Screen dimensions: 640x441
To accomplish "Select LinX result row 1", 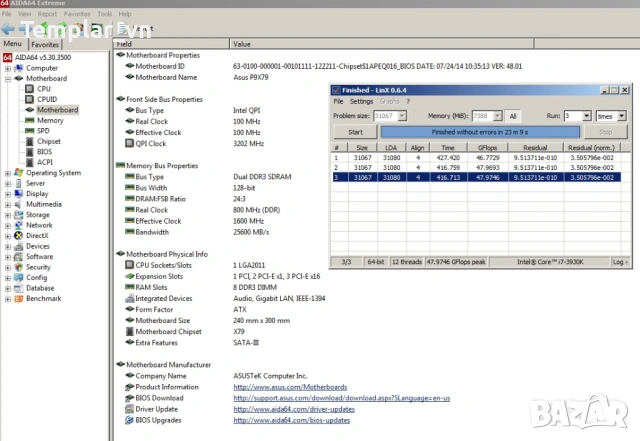I will coord(477,158).
